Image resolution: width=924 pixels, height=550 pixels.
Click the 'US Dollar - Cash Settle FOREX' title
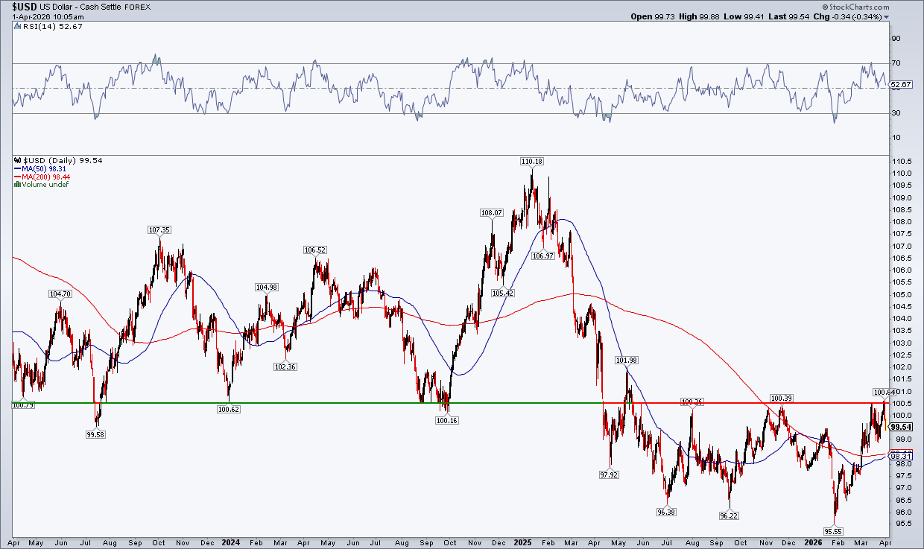click(x=94, y=8)
